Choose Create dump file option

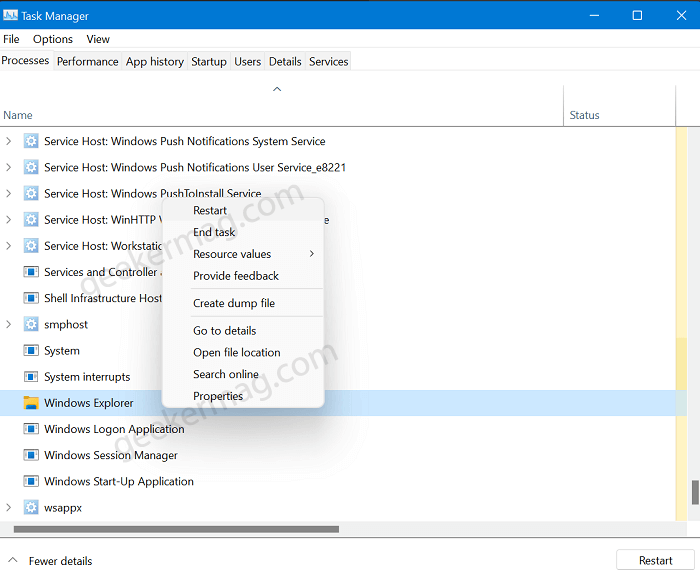pos(243,303)
